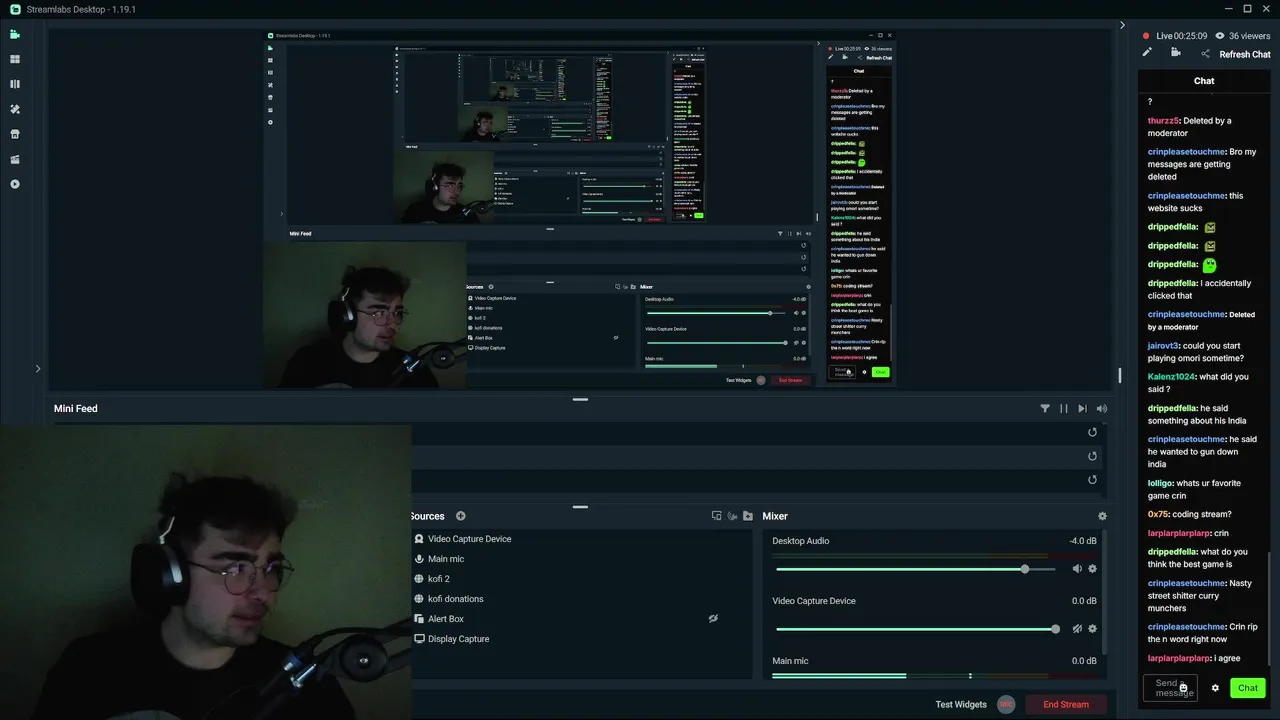Collapse the chat panel with top chevron
Image resolution: width=1280 pixels, height=720 pixels.
click(1122, 26)
